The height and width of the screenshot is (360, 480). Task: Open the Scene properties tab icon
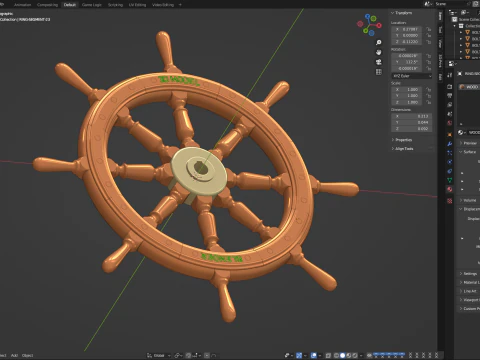click(x=450, y=114)
